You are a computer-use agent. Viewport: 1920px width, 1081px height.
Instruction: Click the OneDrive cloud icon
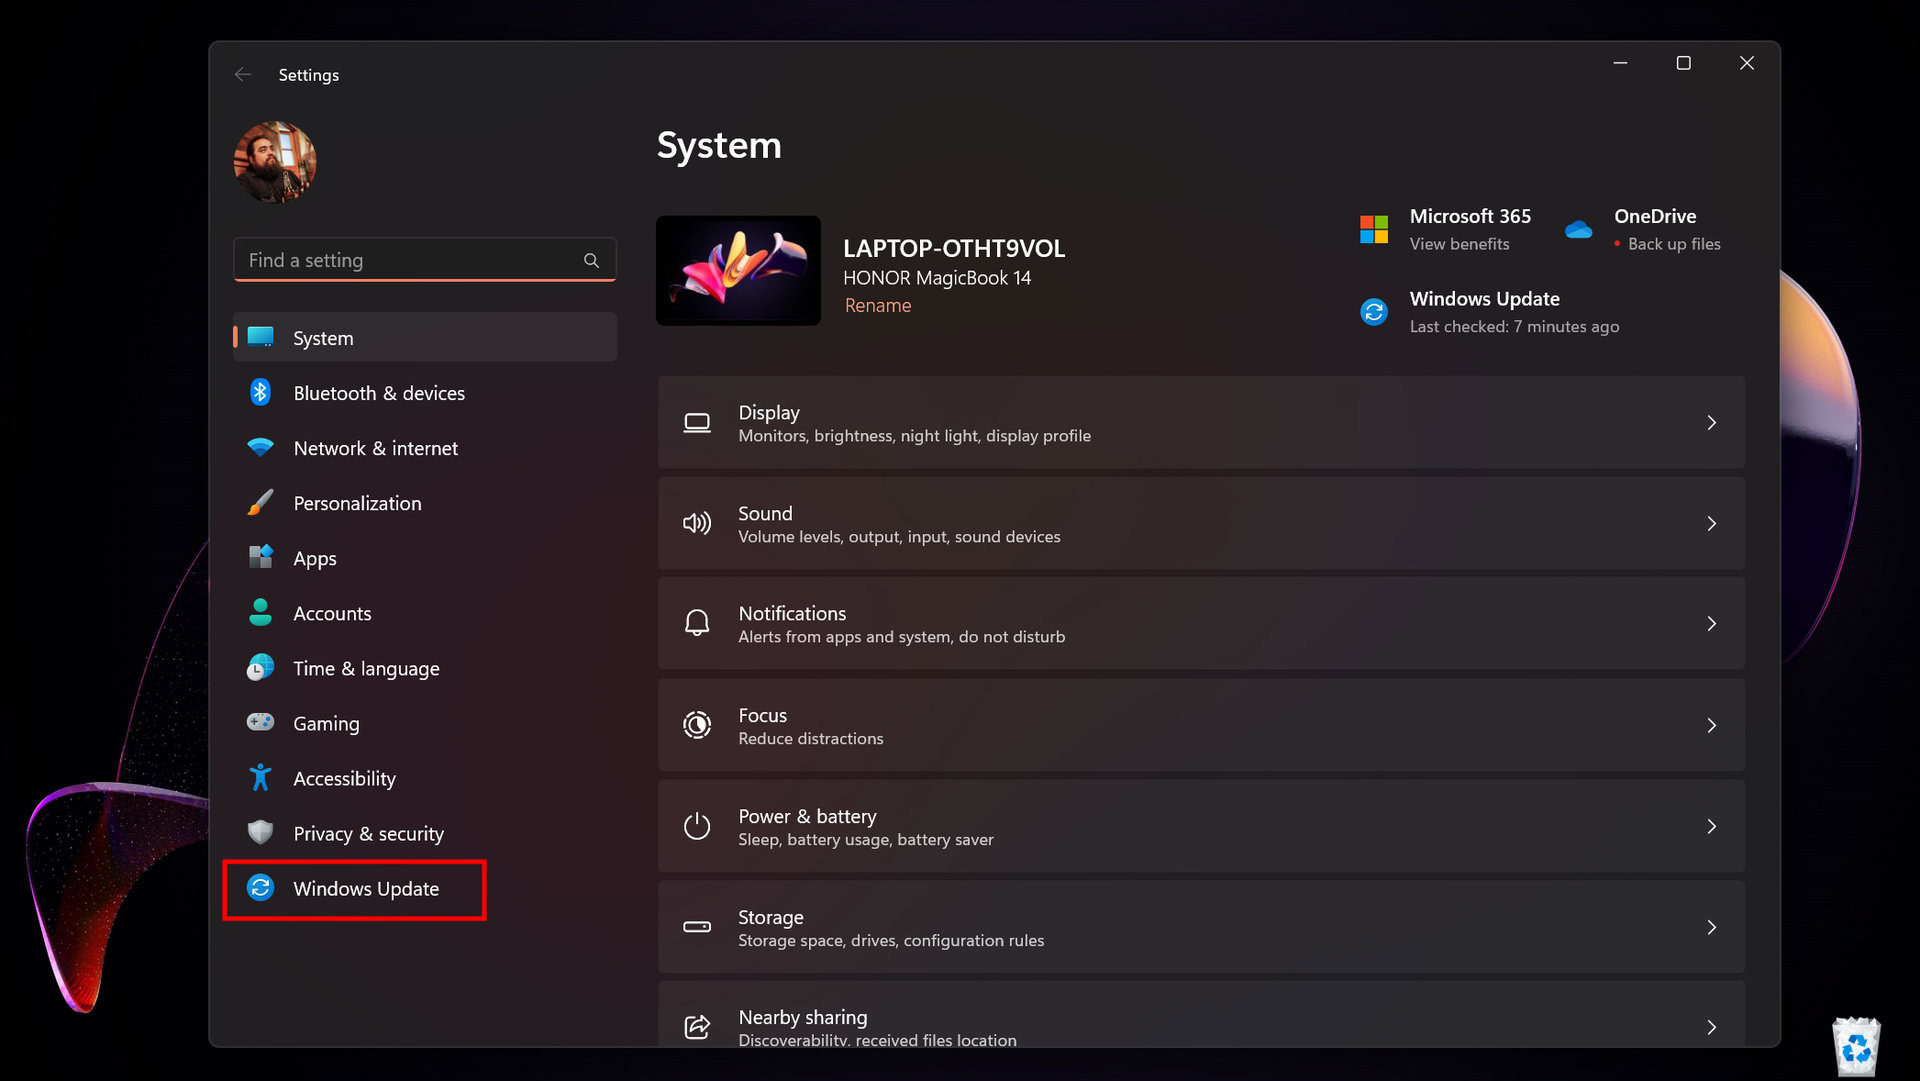pyautogui.click(x=1579, y=230)
